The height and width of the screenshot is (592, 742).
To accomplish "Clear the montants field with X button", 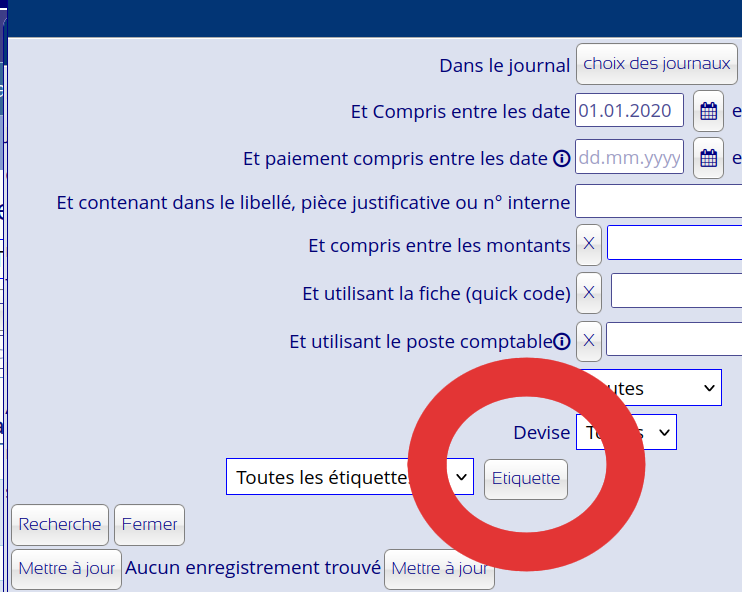I will (x=588, y=244).
